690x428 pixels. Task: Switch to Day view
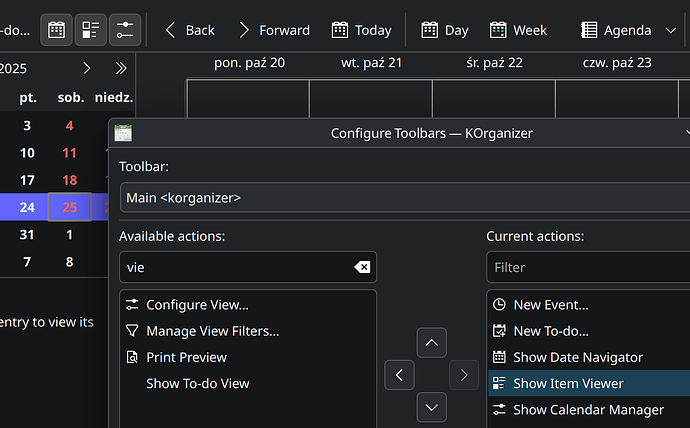tap(444, 30)
